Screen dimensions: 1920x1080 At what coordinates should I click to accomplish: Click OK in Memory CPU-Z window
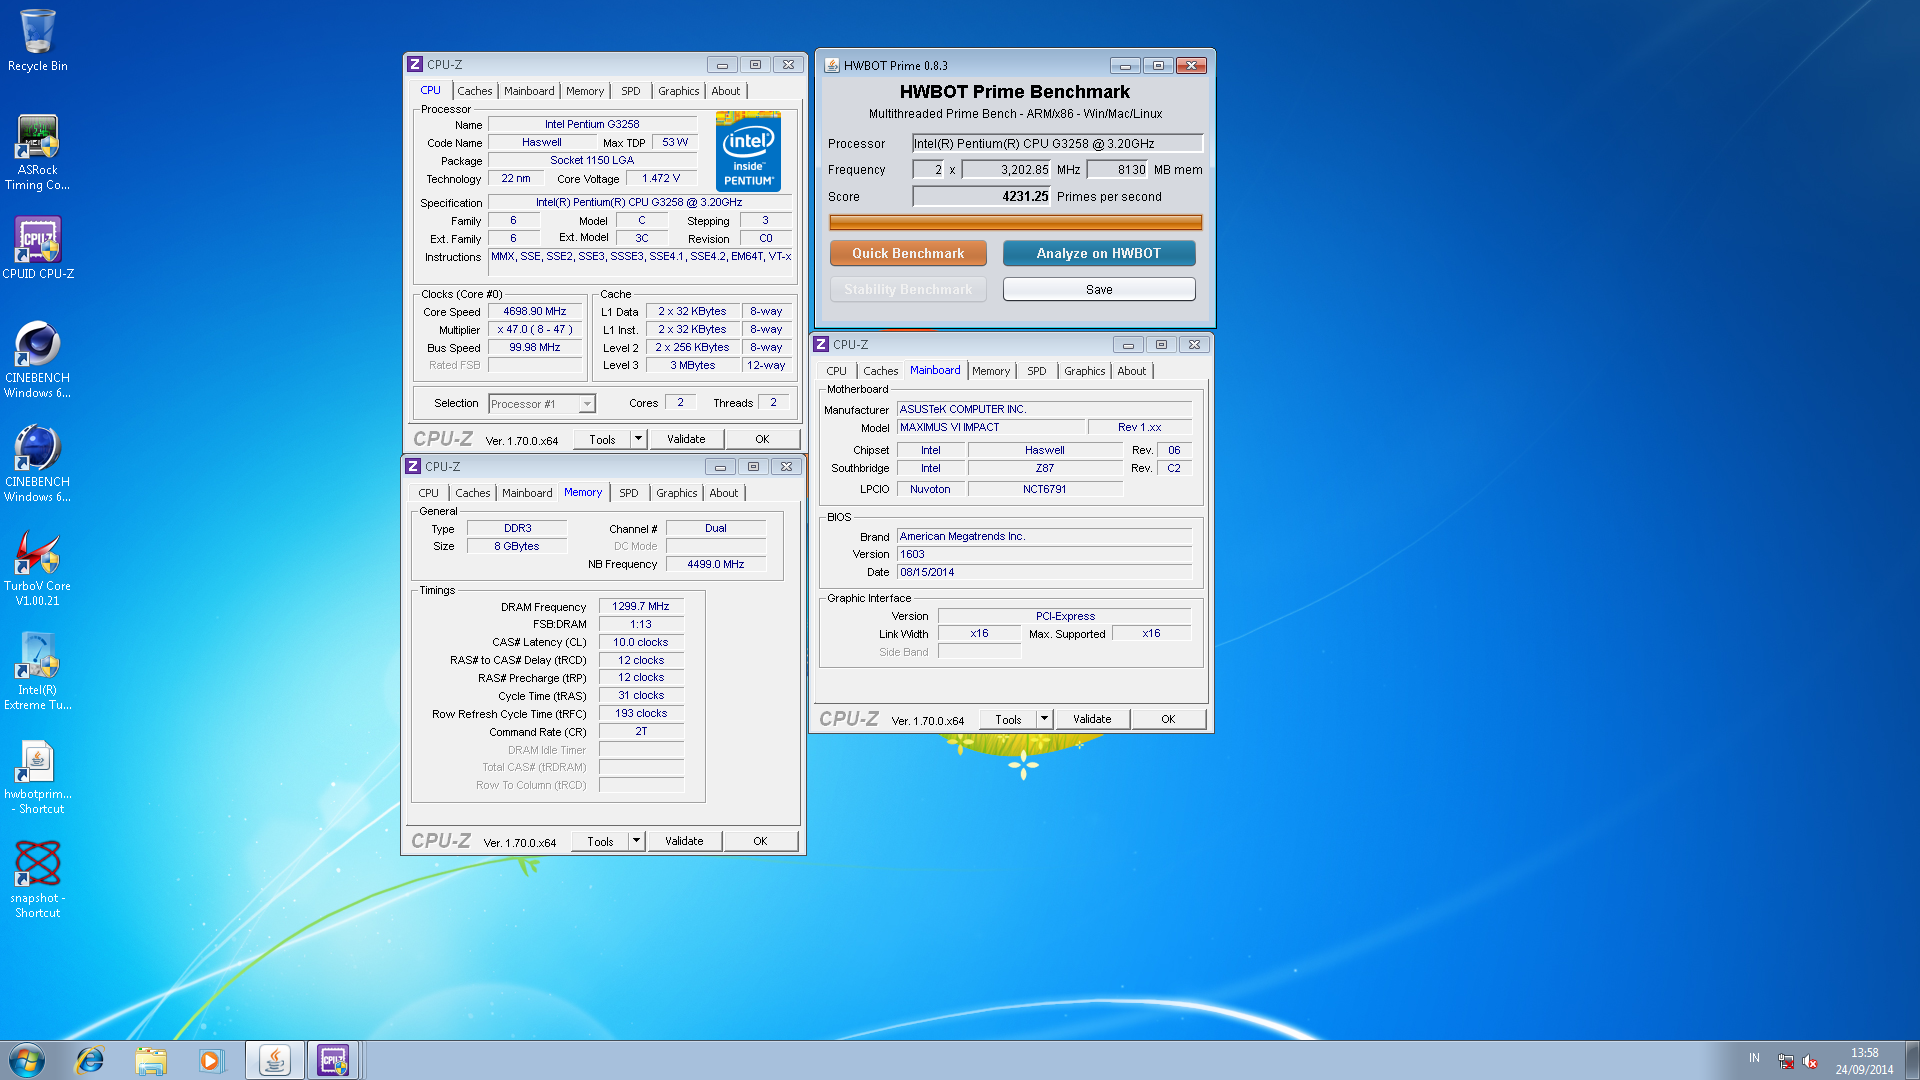(760, 841)
